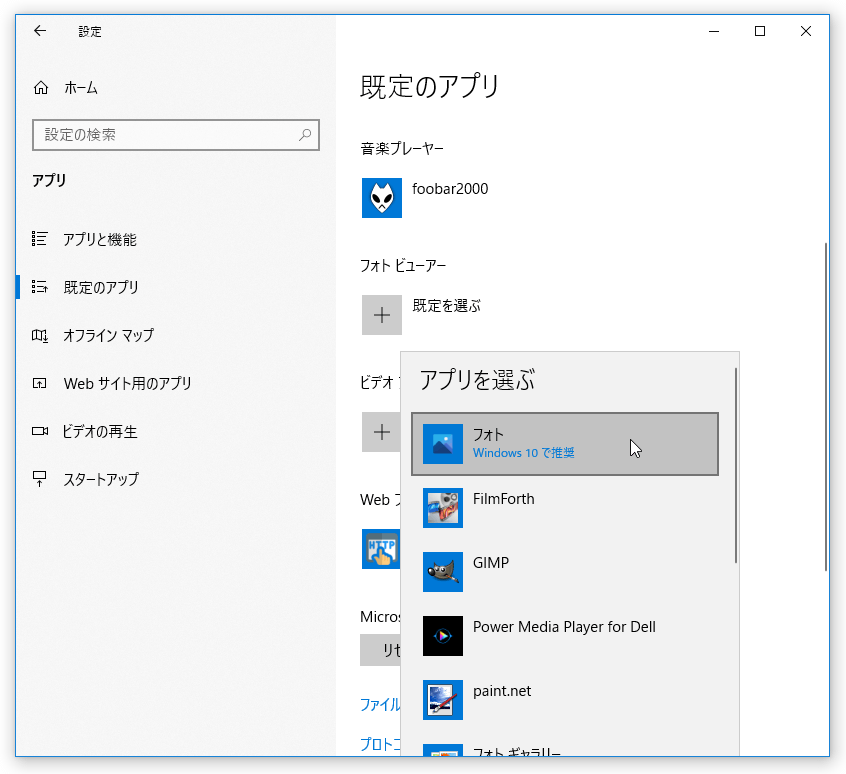This screenshot has height=774, width=846.
Task: Maximize the Settings window
Action: point(760,31)
